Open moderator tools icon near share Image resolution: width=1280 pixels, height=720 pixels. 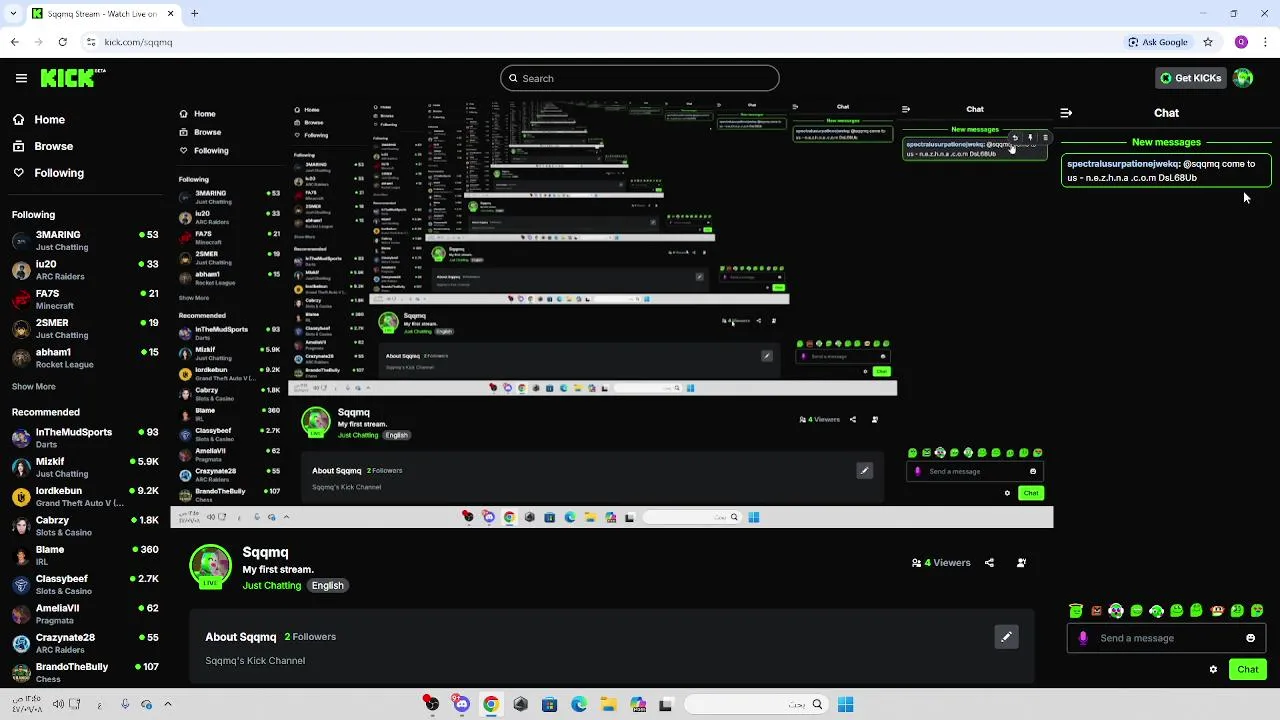1021,563
